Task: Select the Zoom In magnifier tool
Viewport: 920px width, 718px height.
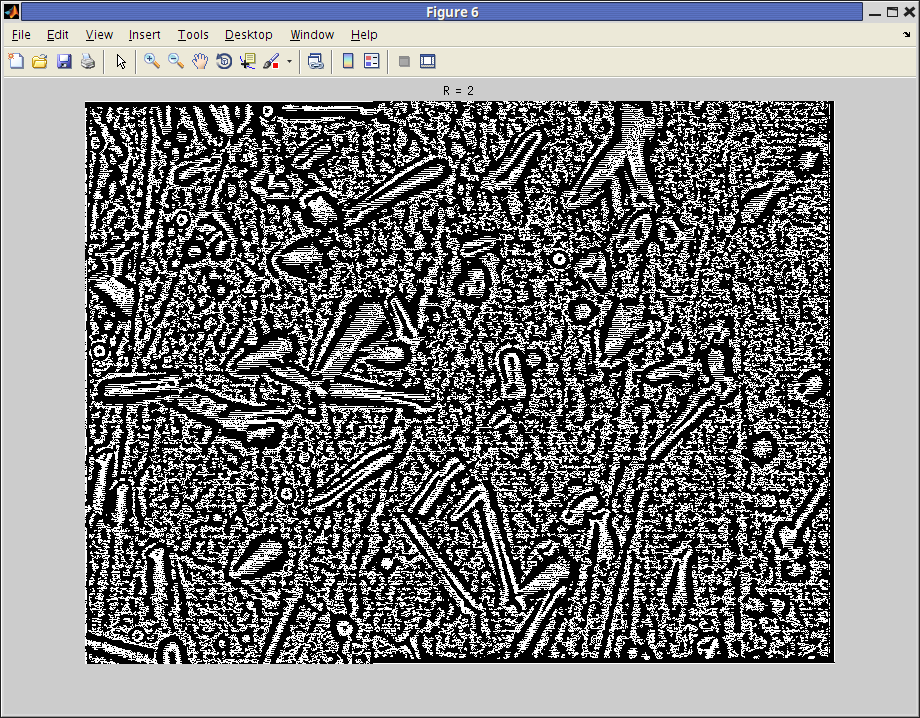Action: tap(152, 61)
